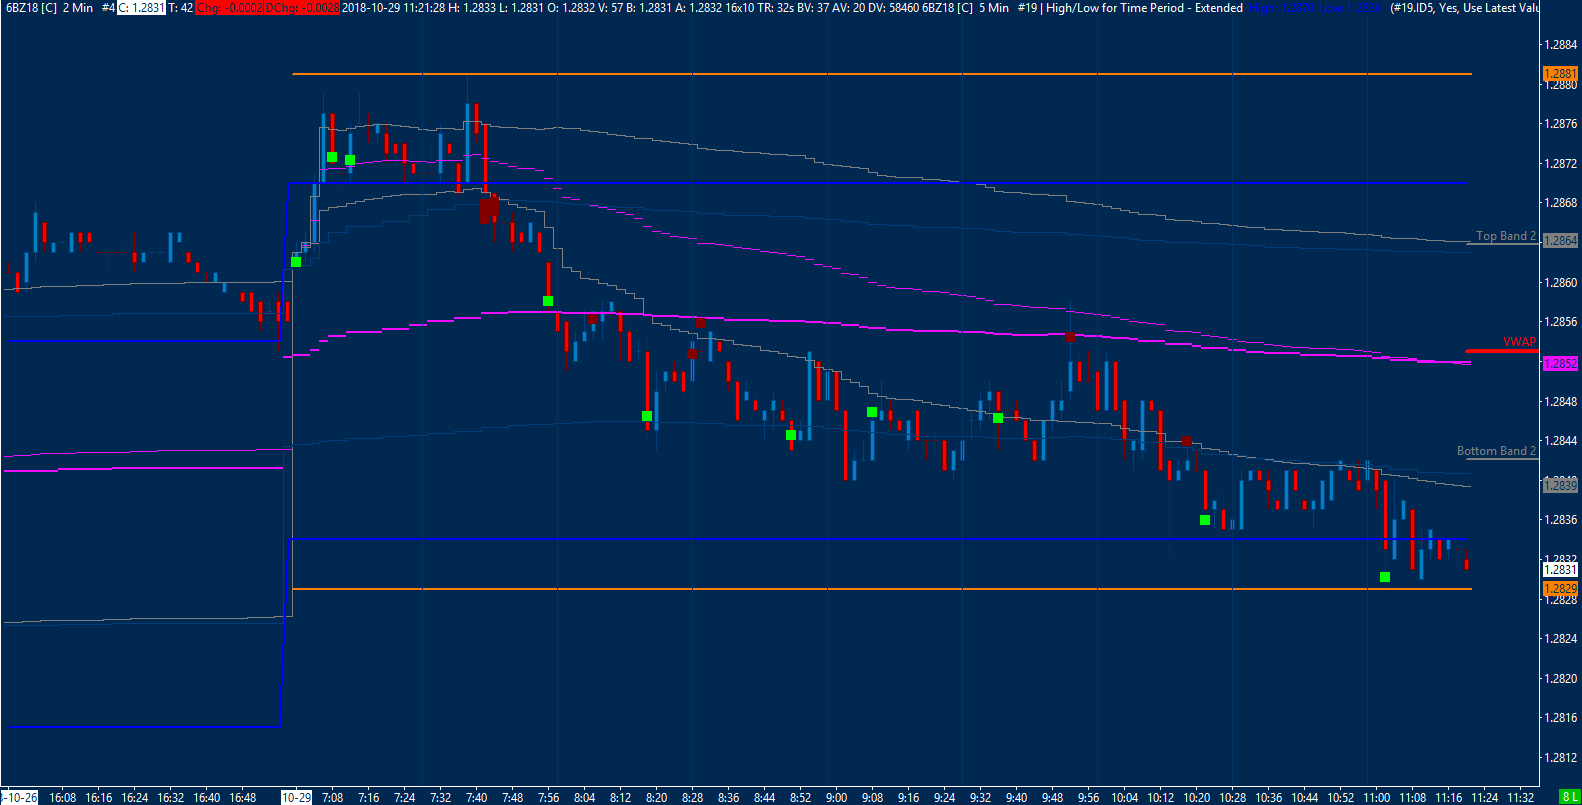Click the 1.2816 price scale label
This screenshot has height=805, width=1582.
click(x=1560, y=718)
